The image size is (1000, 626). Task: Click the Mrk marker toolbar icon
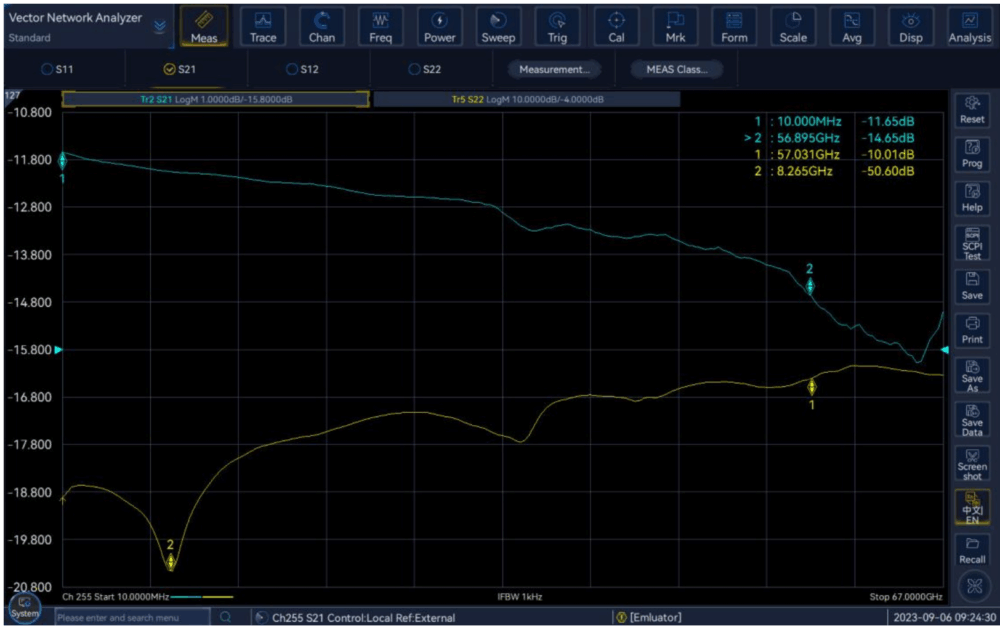click(x=675, y=27)
